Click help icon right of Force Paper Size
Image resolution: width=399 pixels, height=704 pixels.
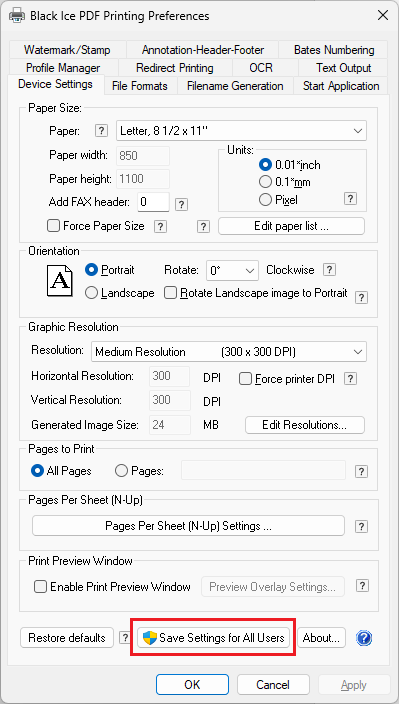(160, 227)
